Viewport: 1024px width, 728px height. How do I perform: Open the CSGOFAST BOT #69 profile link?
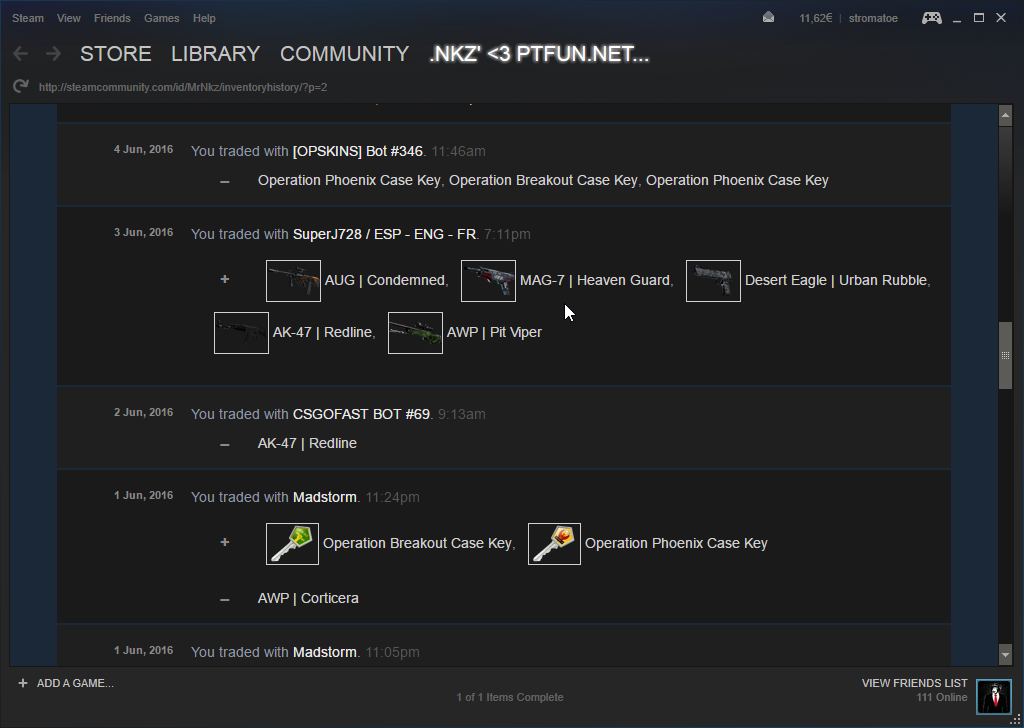361,414
